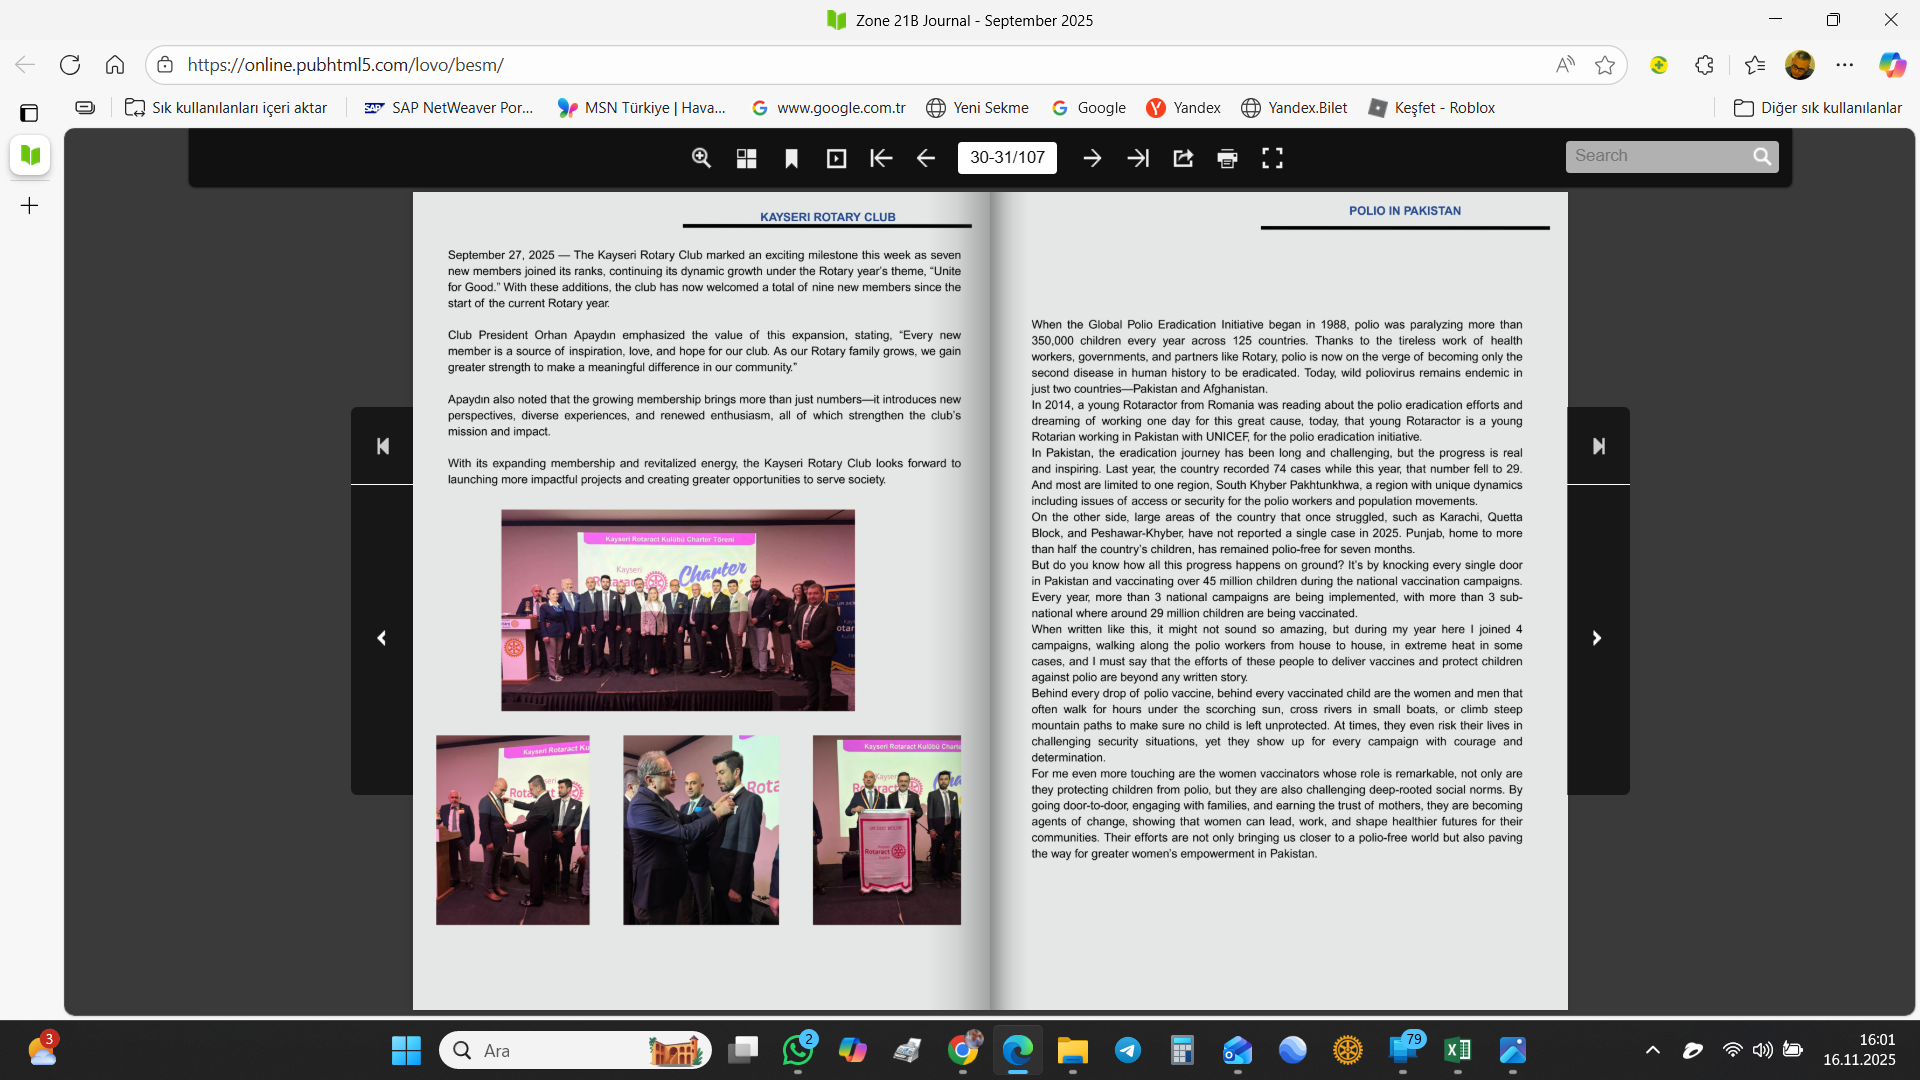Viewport: 1920px width, 1080px height.
Task: Flip to next page with right side arrow
Action: point(1597,638)
